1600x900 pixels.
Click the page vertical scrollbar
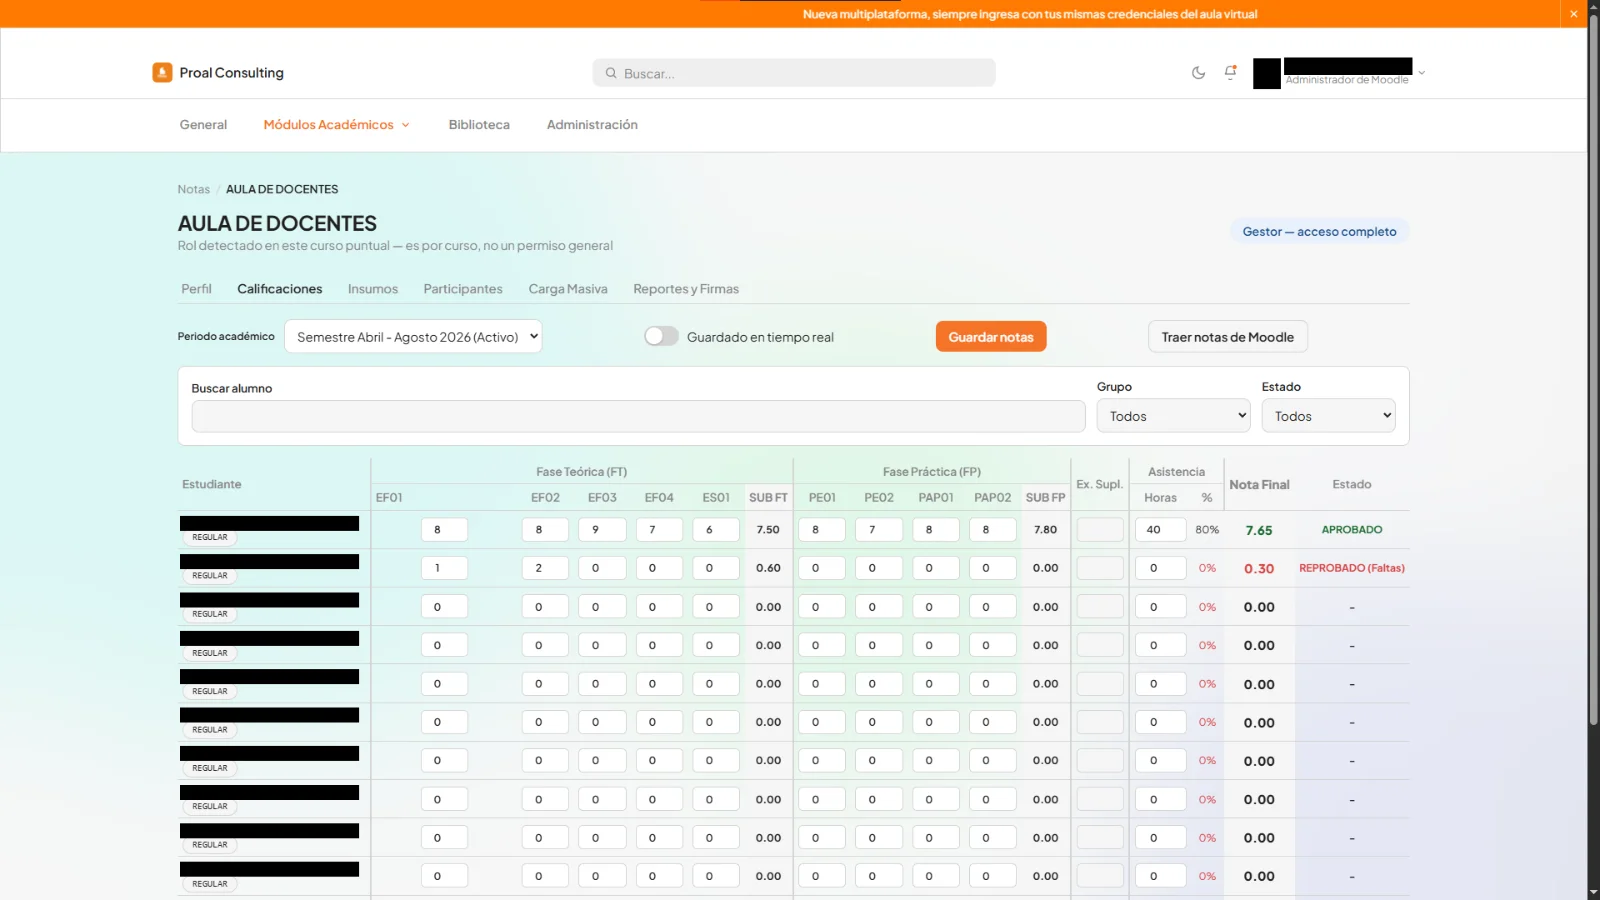click(1594, 370)
